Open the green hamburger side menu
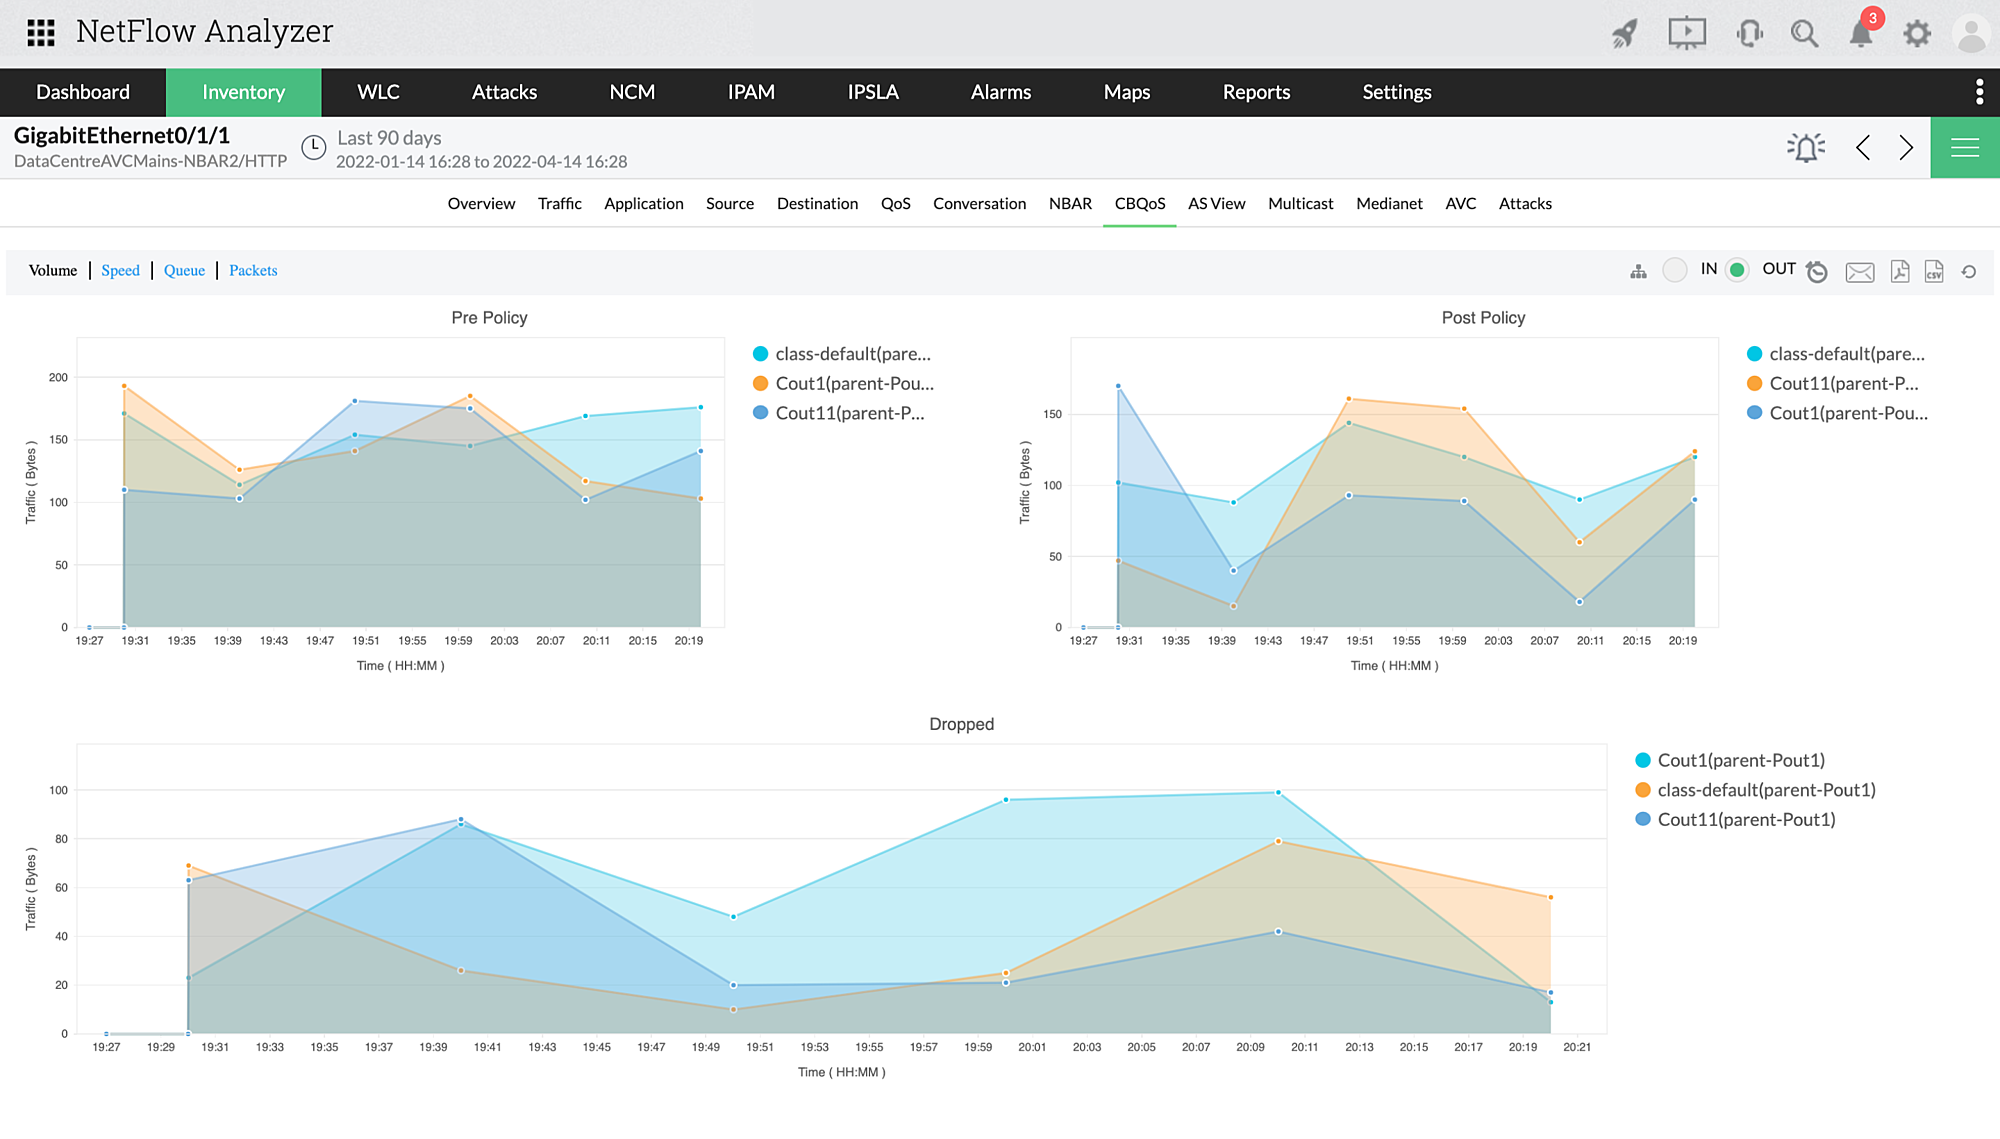The height and width of the screenshot is (1139, 2000). click(x=1964, y=148)
